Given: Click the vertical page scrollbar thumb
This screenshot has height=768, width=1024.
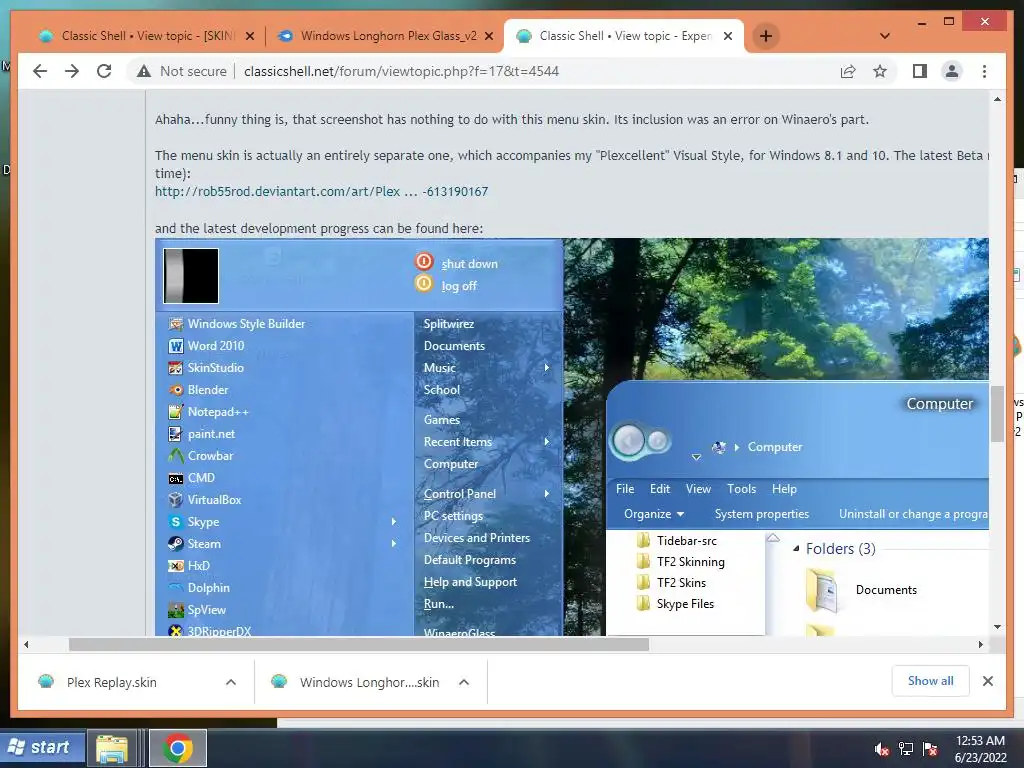Looking at the screenshot, I should pos(997,413).
